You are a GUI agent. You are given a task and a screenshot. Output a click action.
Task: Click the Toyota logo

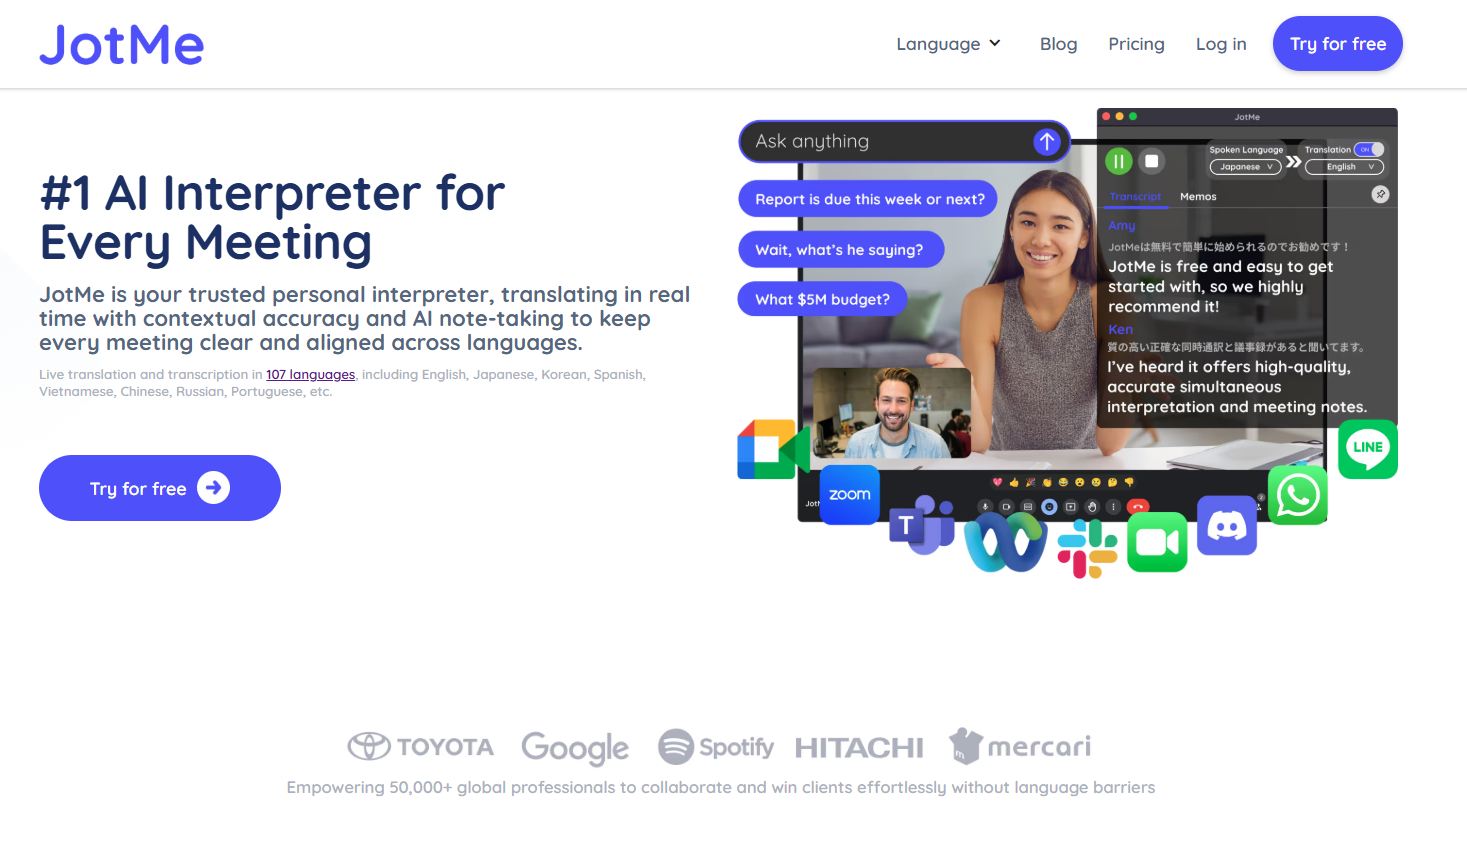click(420, 746)
